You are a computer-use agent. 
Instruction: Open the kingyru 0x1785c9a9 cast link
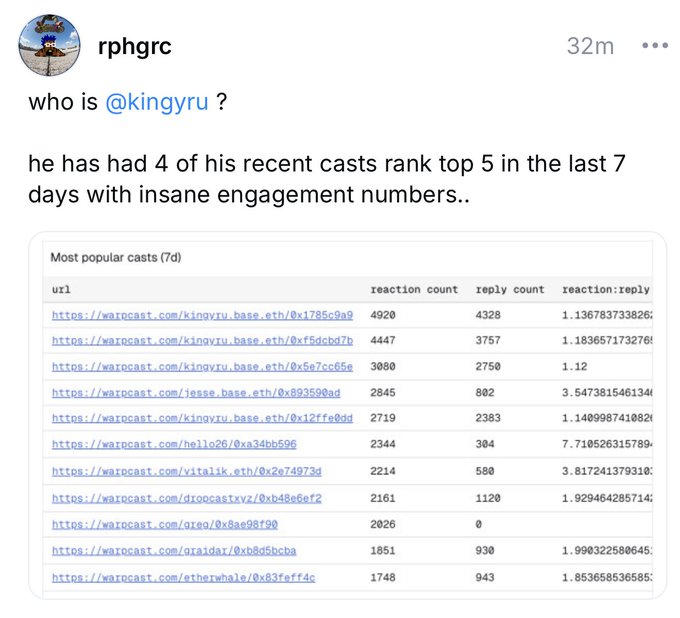[x=202, y=315]
